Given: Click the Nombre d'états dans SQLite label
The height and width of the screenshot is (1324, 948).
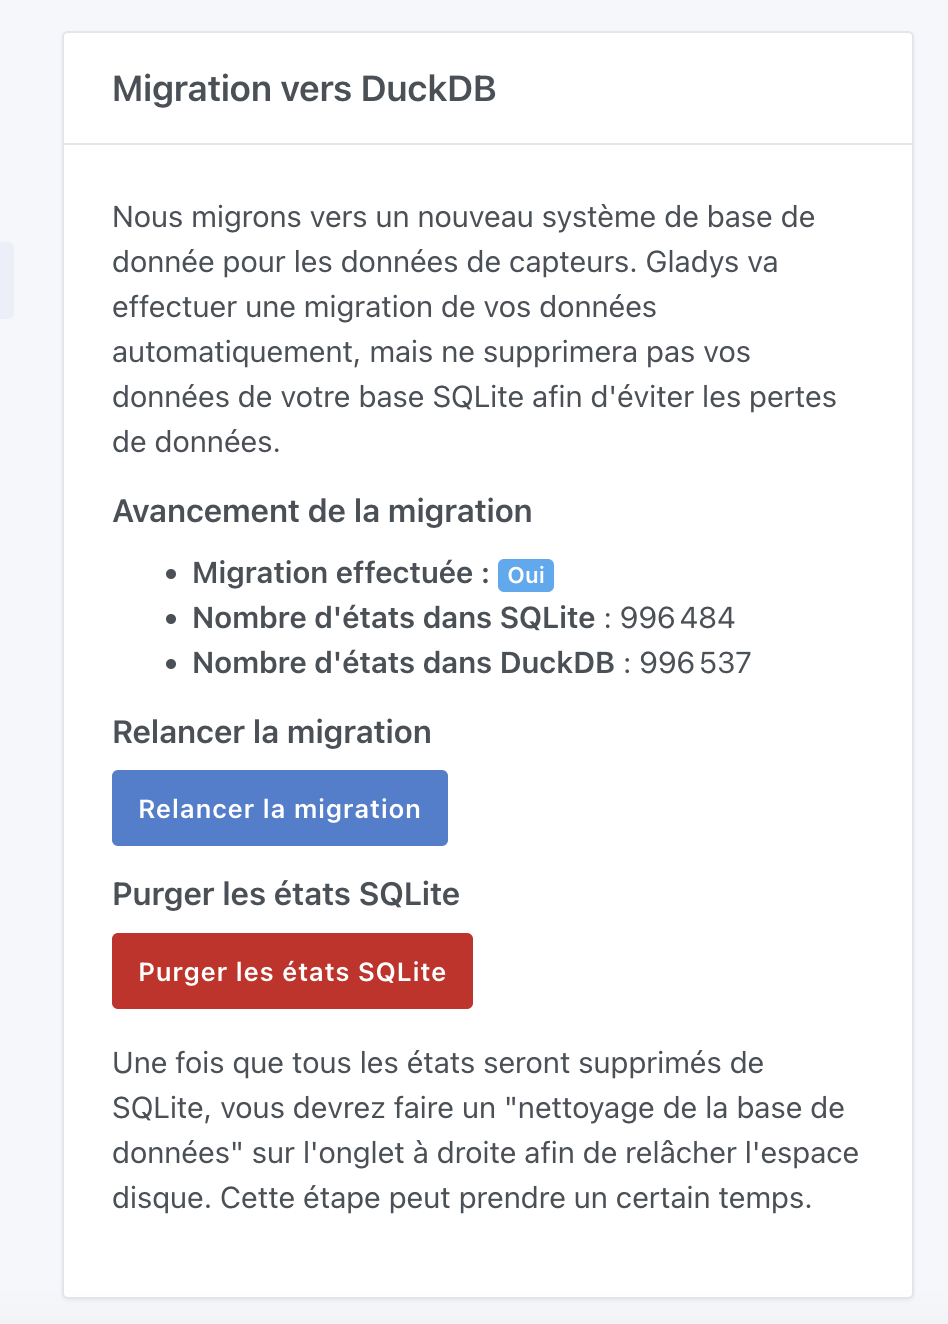Looking at the screenshot, I should tap(388, 617).
